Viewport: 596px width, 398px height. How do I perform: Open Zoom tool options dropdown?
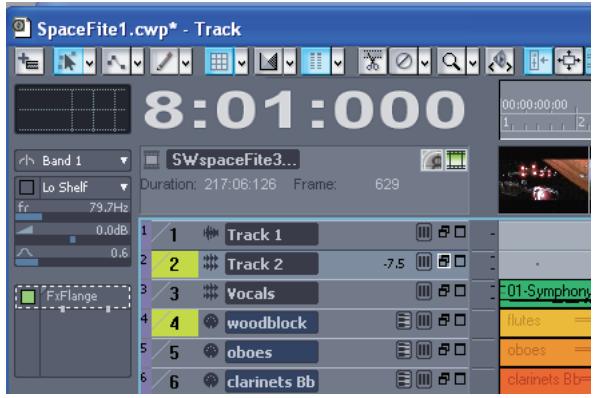pos(472,61)
